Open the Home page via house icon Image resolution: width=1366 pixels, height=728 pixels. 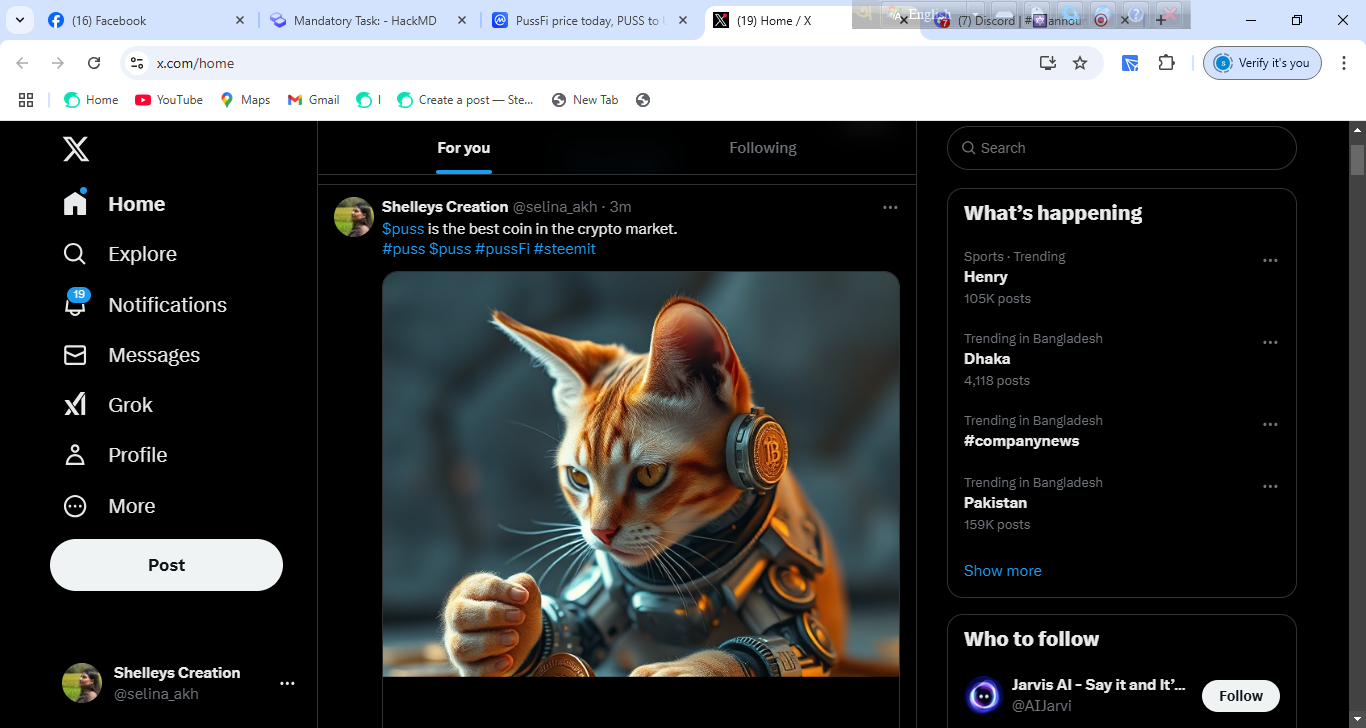[x=75, y=203]
